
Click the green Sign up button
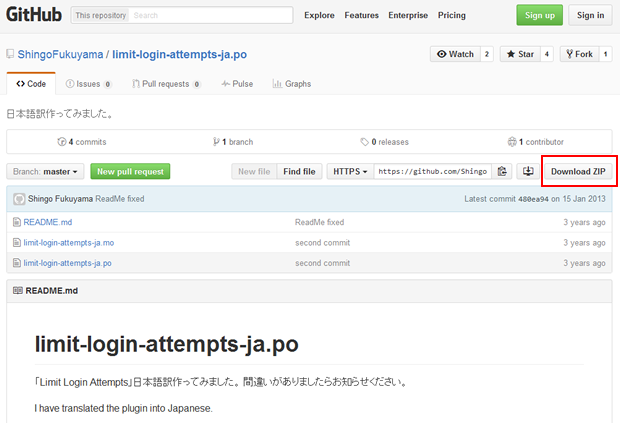pos(540,15)
